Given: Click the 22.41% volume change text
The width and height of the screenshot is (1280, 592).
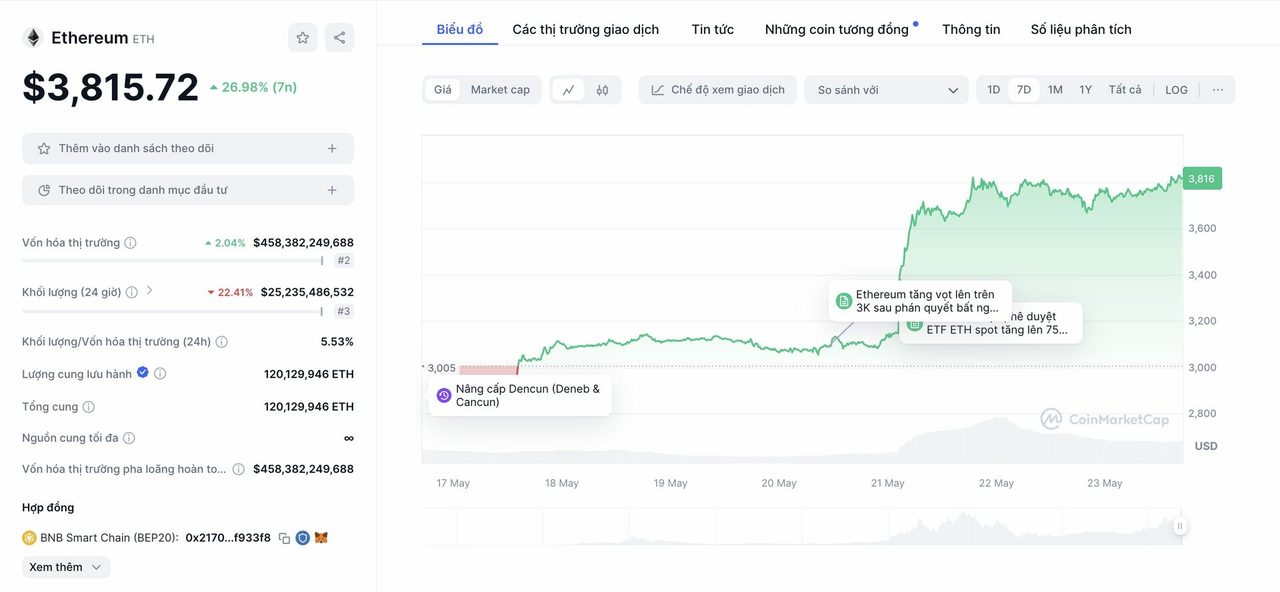Looking at the screenshot, I should [230, 293].
